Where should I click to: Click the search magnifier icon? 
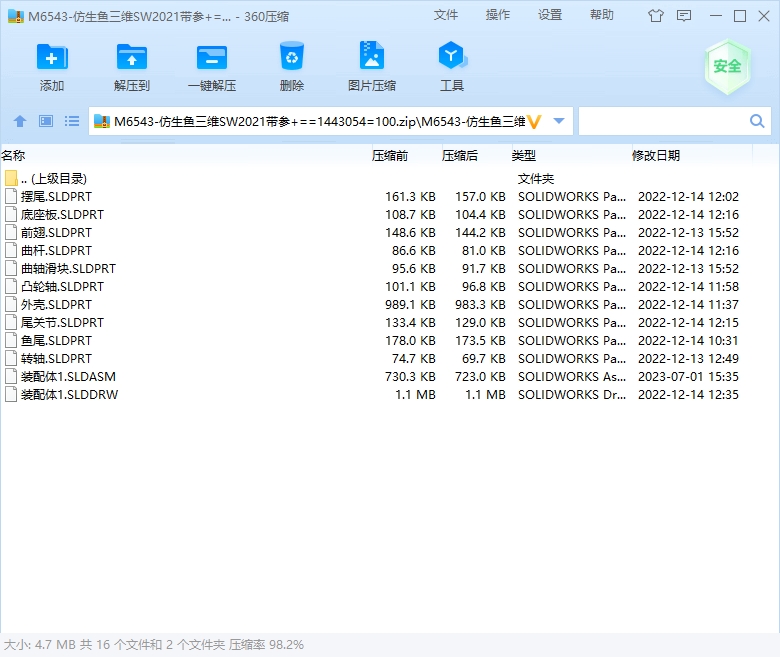tap(757, 121)
